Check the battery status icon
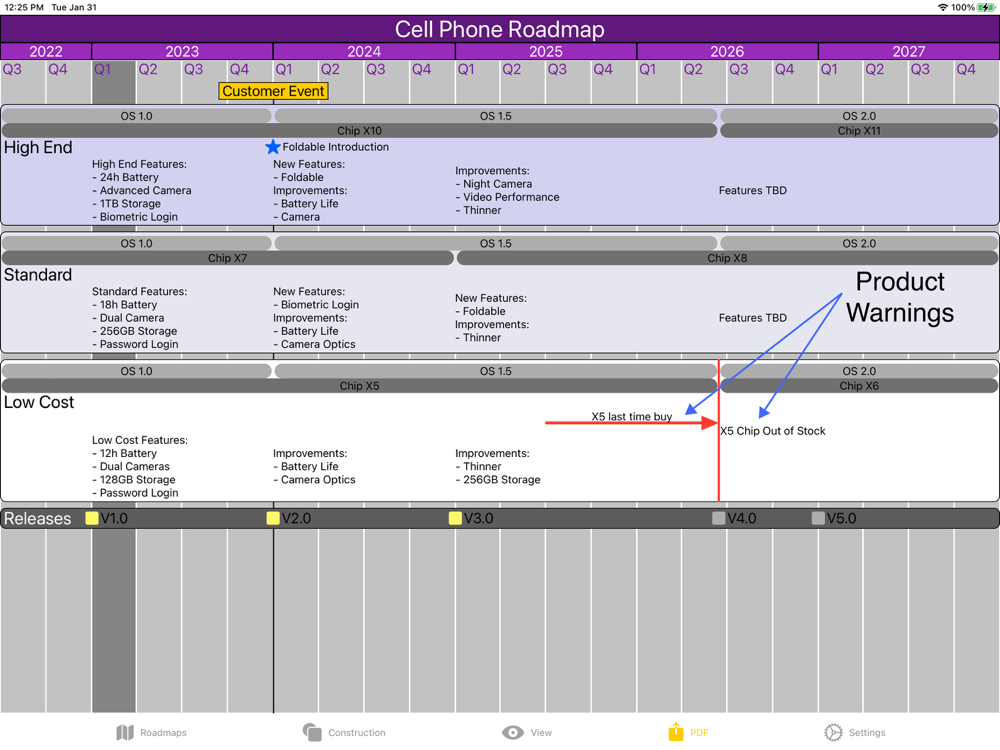This screenshot has height=750, width=1000. (x=986, y=7)
